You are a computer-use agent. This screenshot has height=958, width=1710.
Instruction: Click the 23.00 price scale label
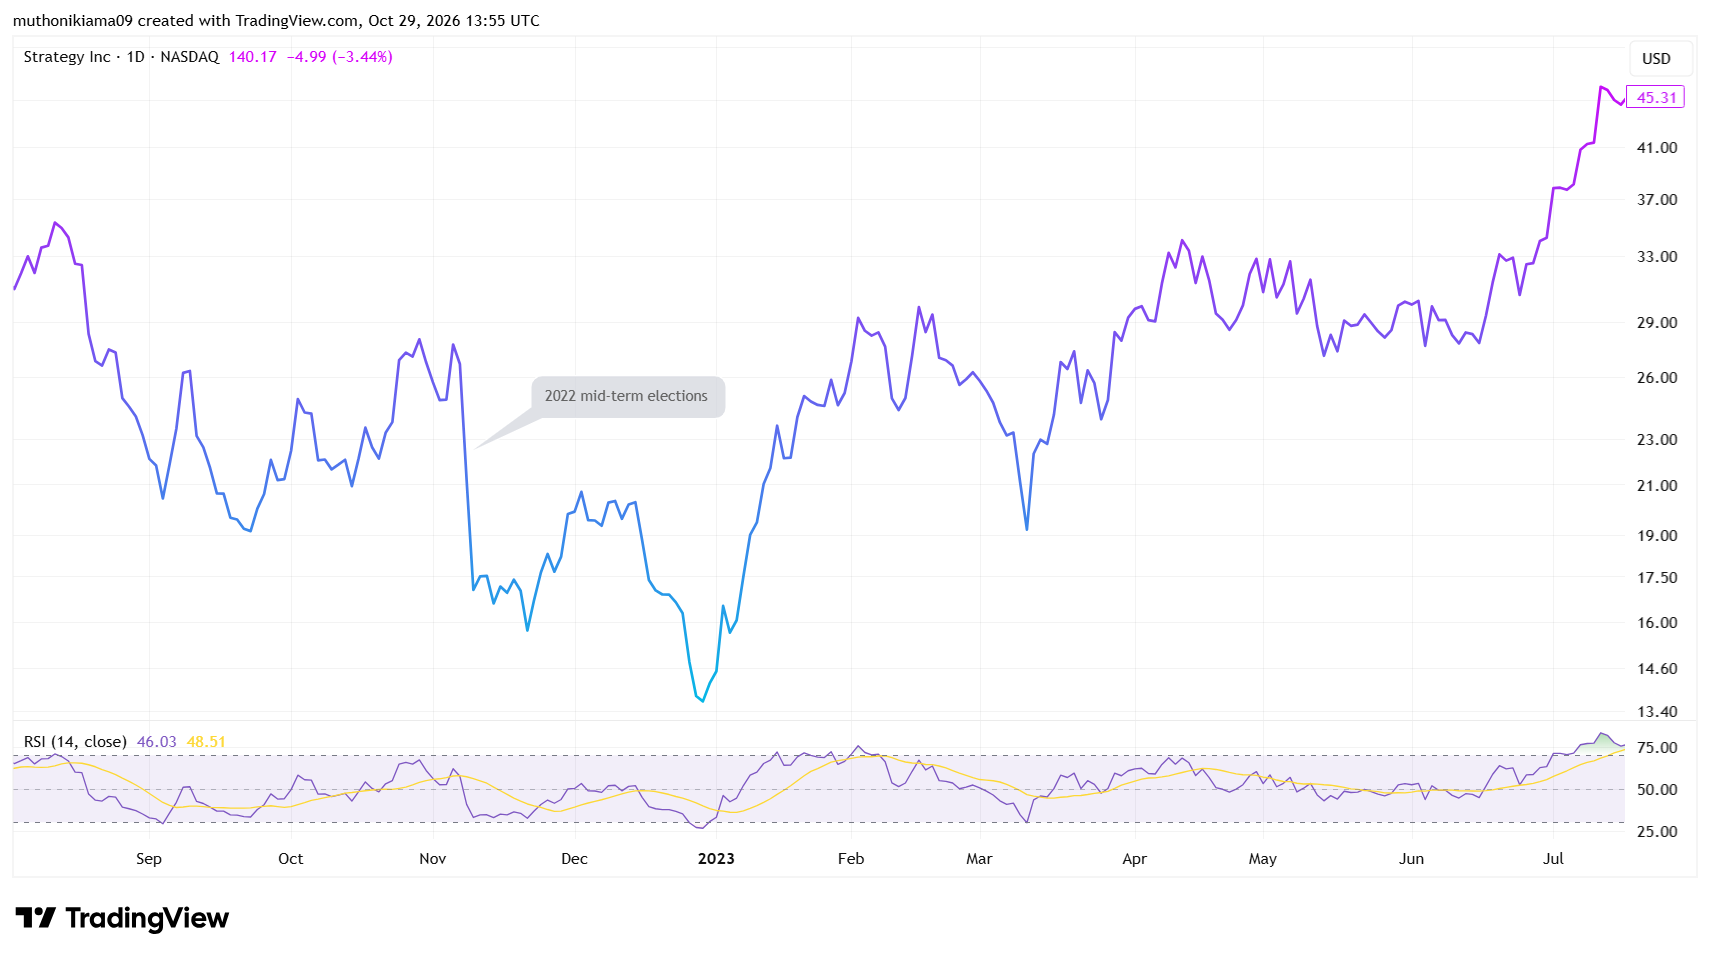(x=1657, y=440)
